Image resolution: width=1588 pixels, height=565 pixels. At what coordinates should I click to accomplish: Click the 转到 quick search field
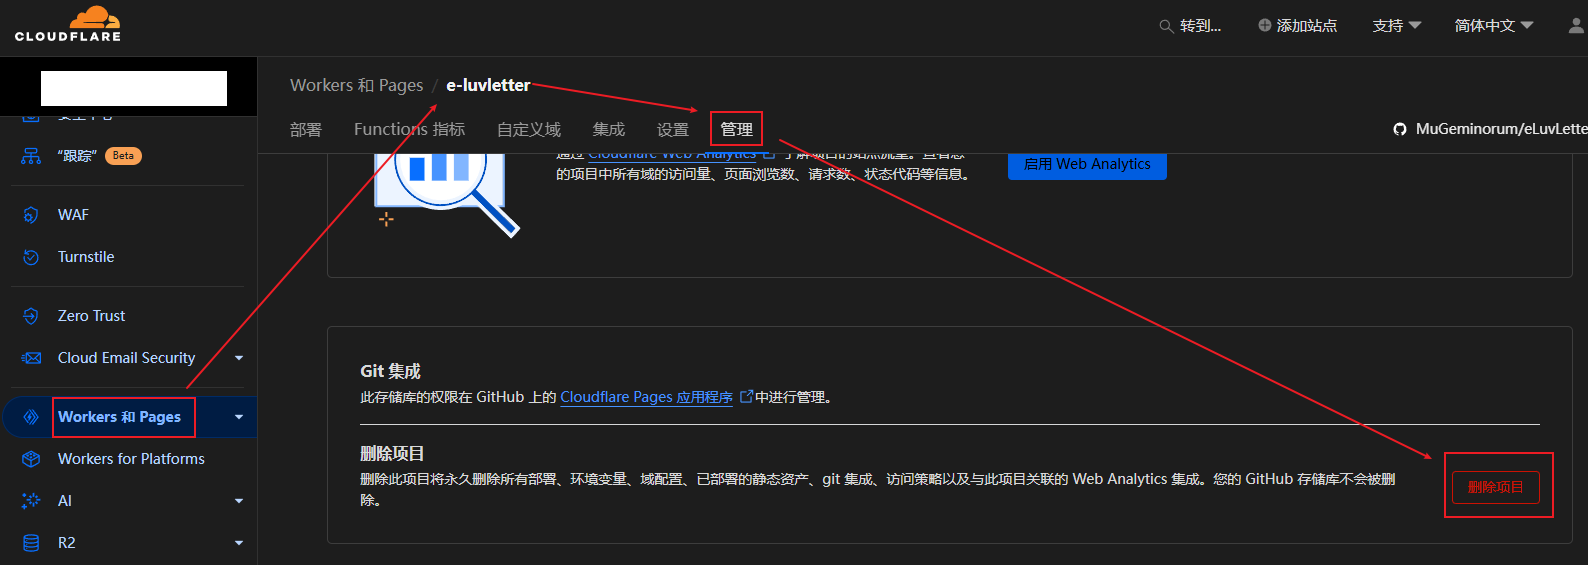1190,26
